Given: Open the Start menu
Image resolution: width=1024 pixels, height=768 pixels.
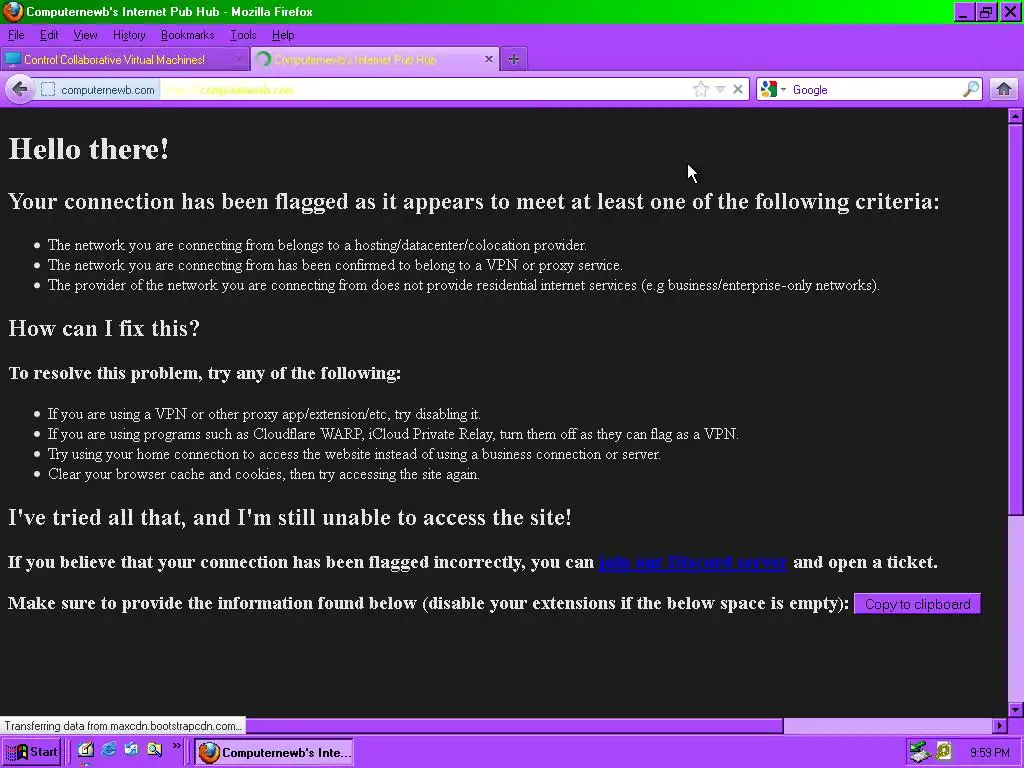Looking at the screenshot, I should coord(31,752).
